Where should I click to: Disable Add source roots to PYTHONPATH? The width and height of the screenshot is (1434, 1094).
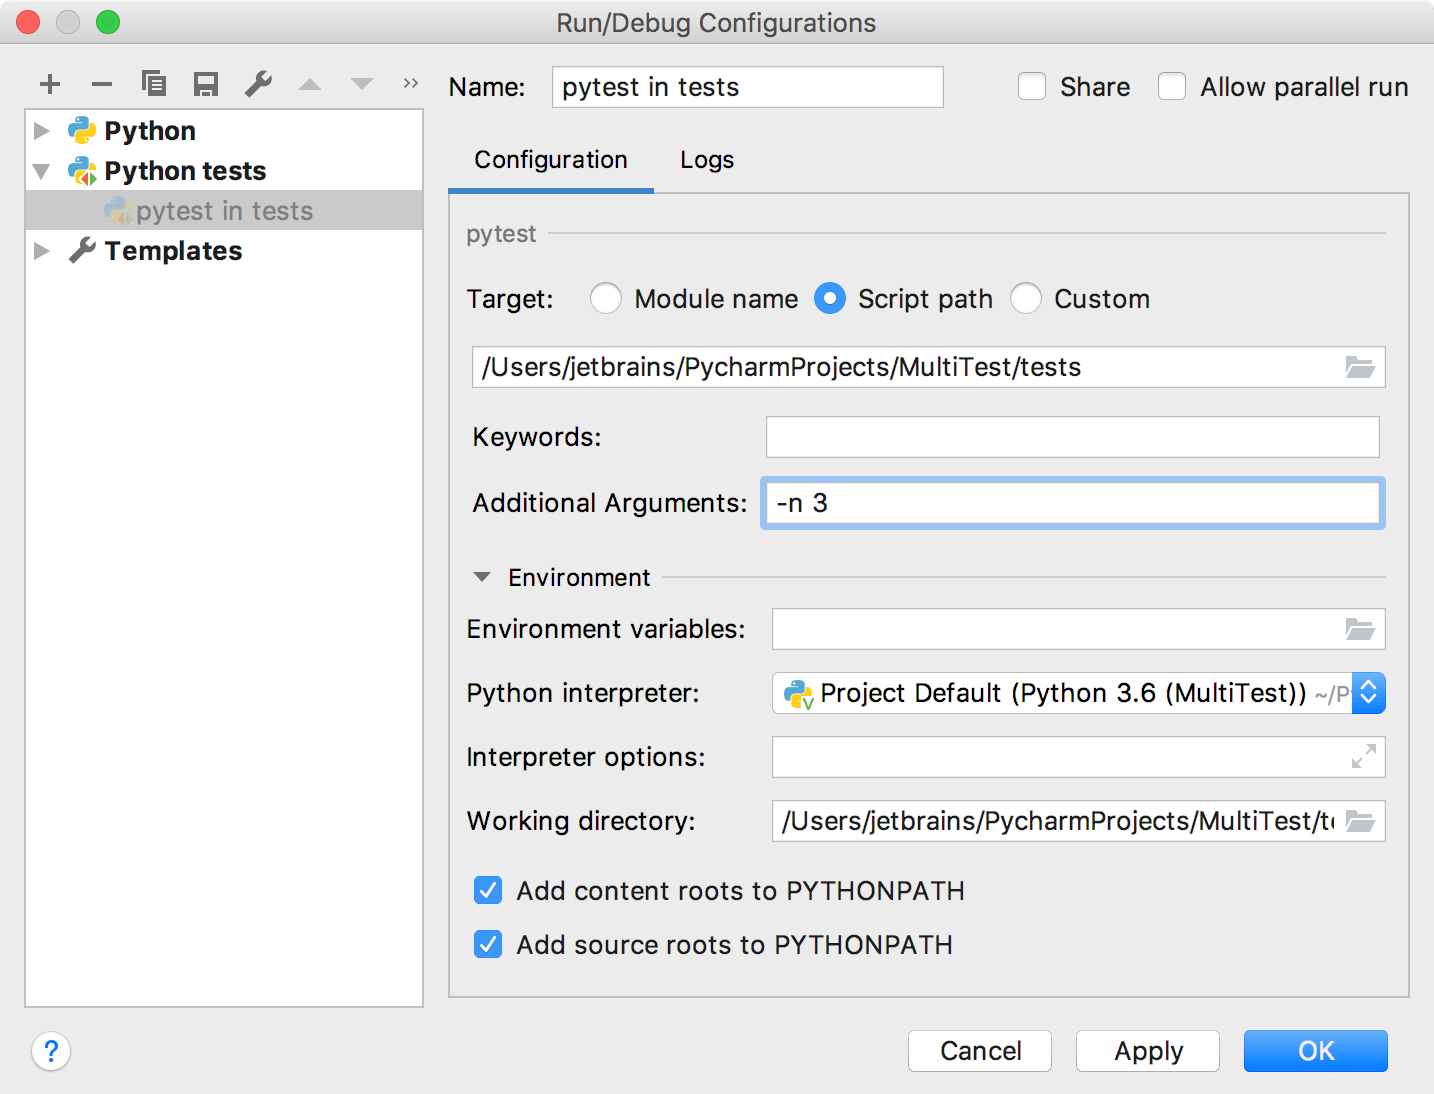pos(488,944)
